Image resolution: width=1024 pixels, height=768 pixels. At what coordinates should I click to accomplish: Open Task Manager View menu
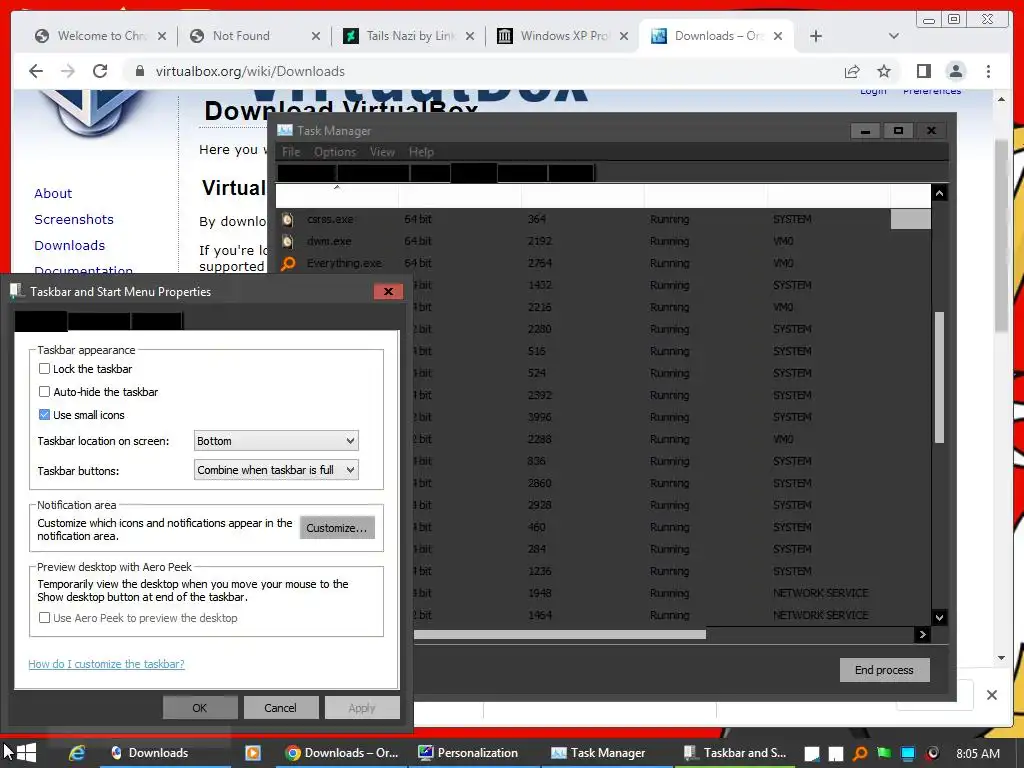coord(382,152)
